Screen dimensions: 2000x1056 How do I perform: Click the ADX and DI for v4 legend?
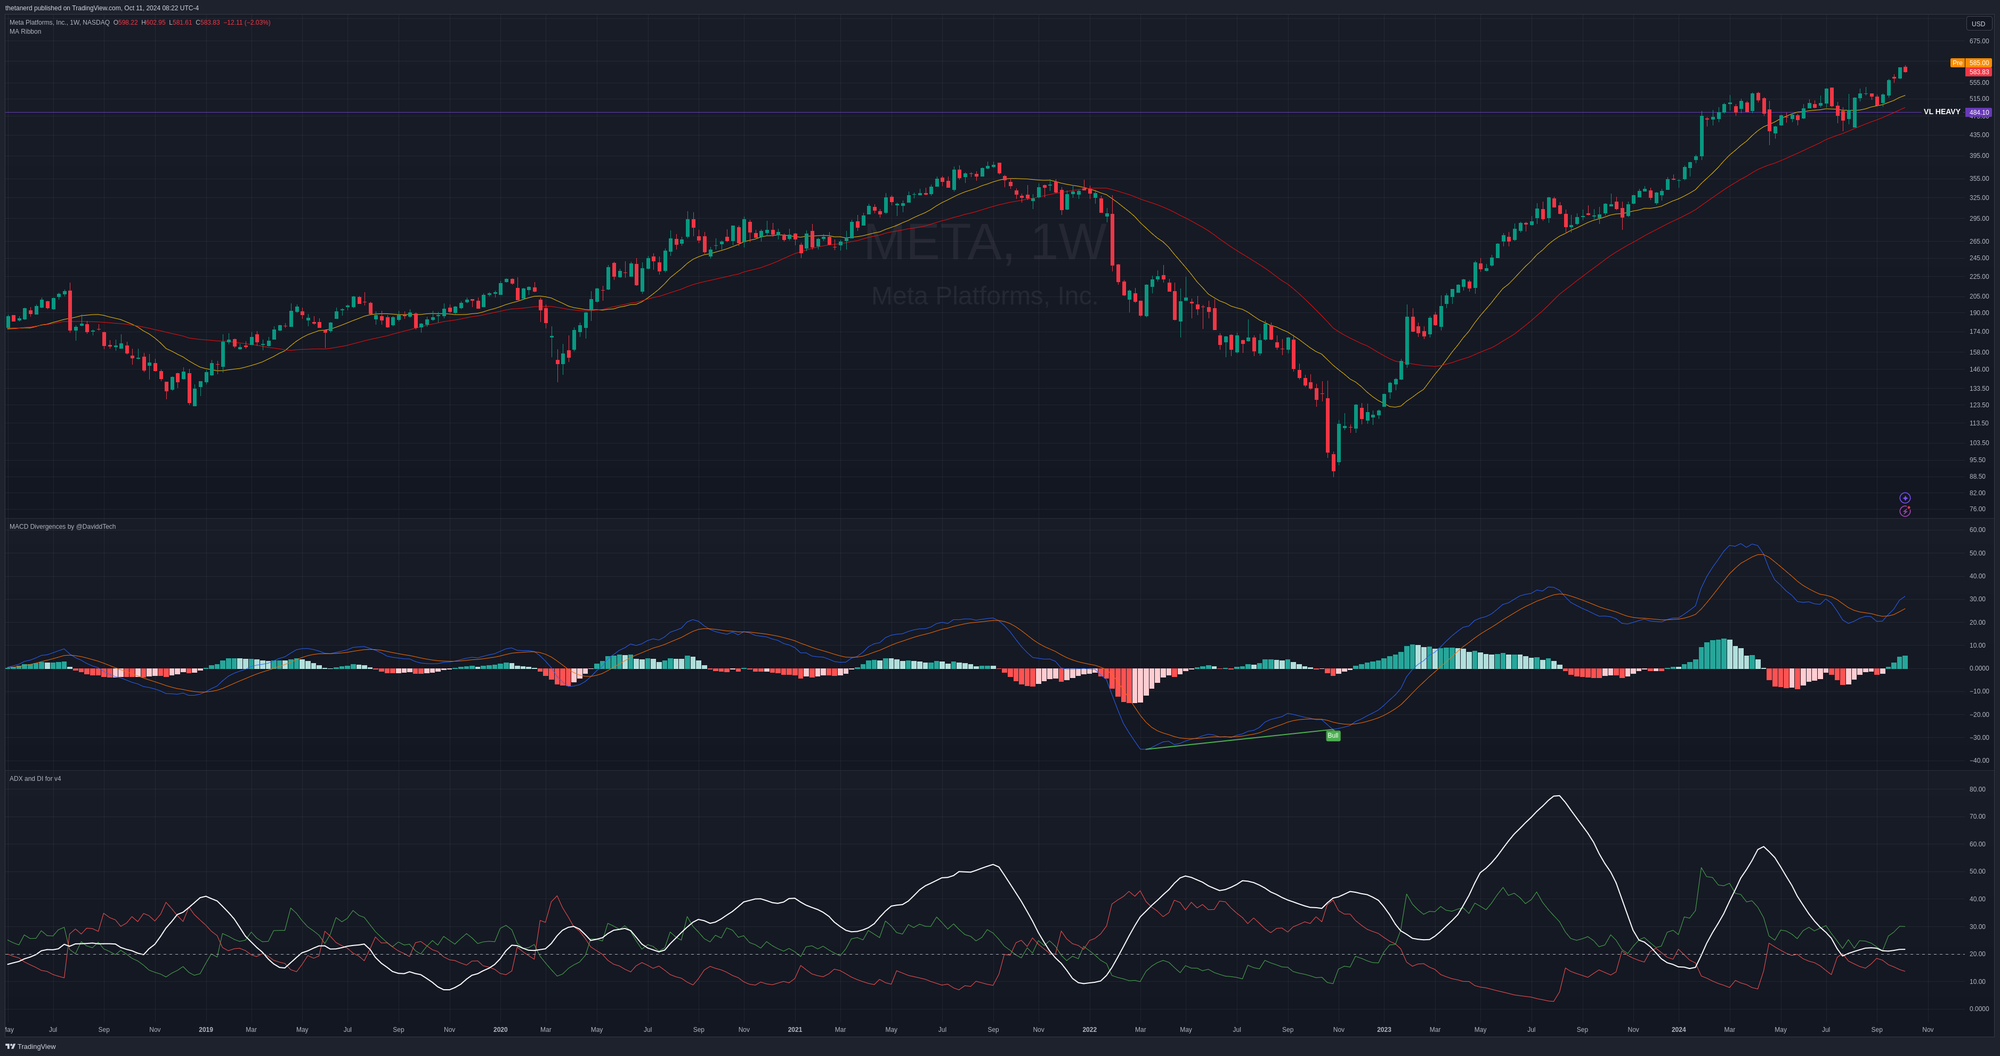35,778
